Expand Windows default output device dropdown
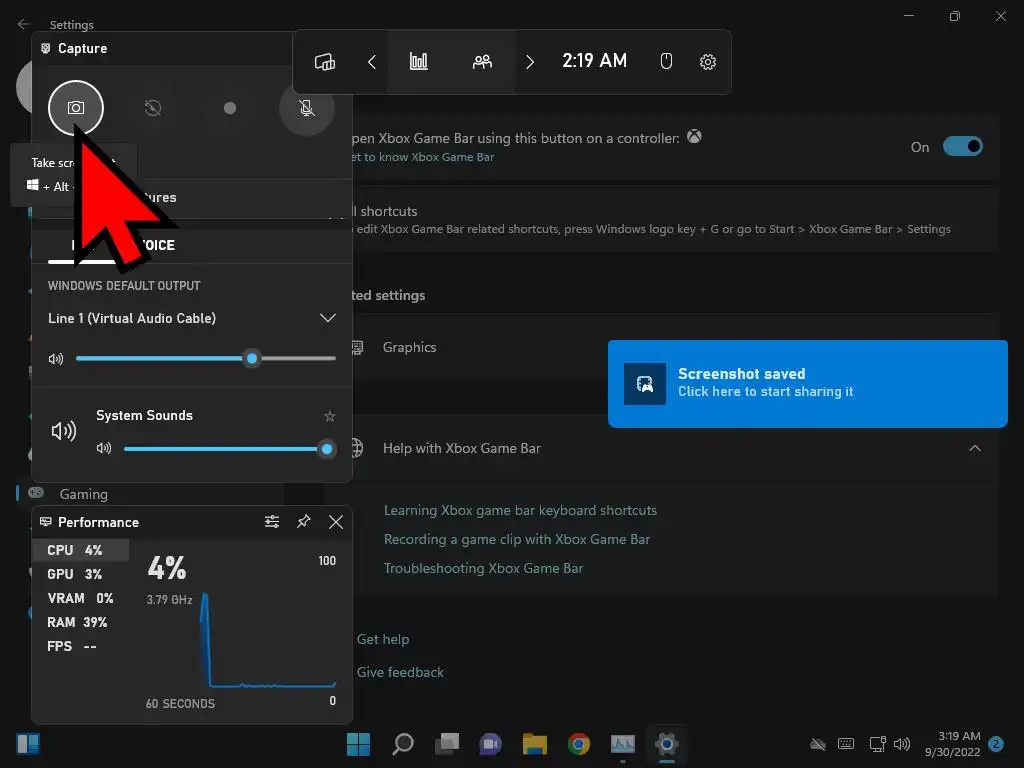This screenshot has width=1024, height=768. click(327, 318)
